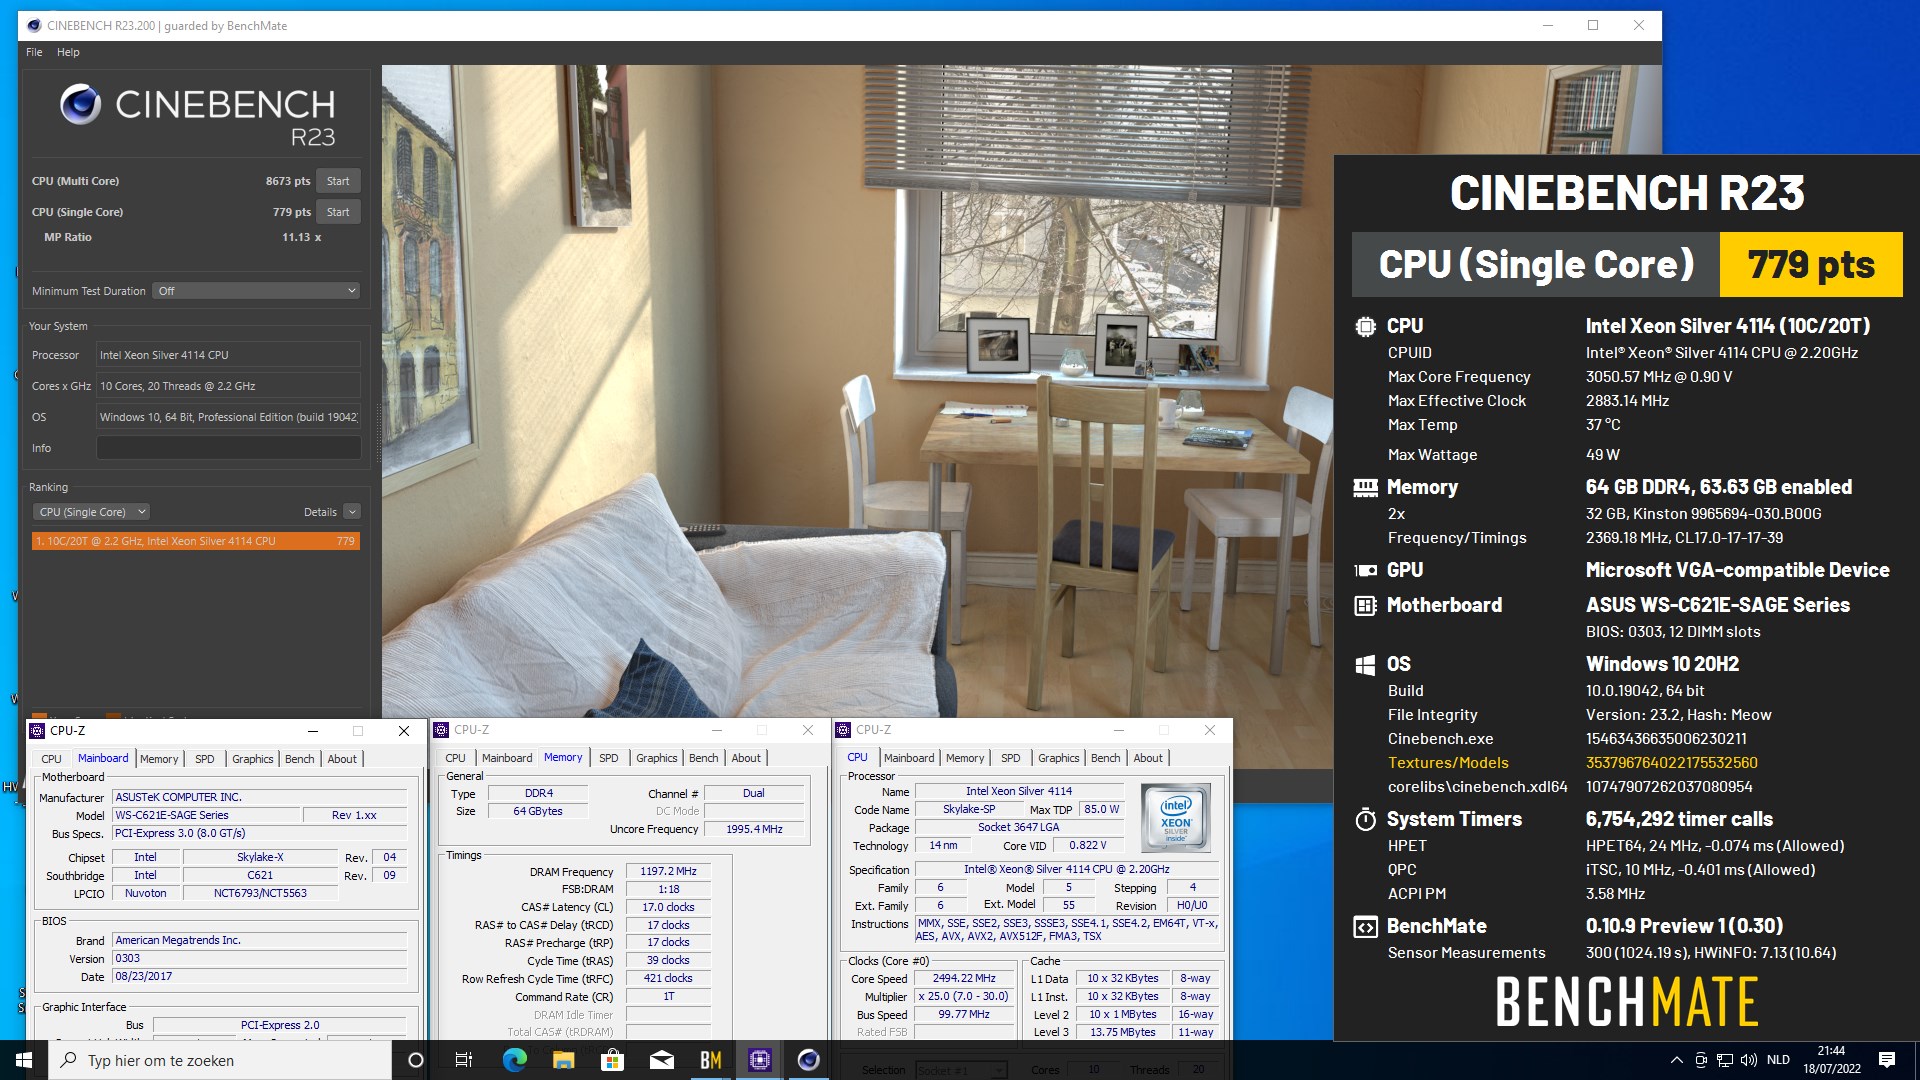Open CPU tab in middle CPU-Z window
Image resolution: width=1920 pixels, height=1080 pixels.
[x=456, y=758]
